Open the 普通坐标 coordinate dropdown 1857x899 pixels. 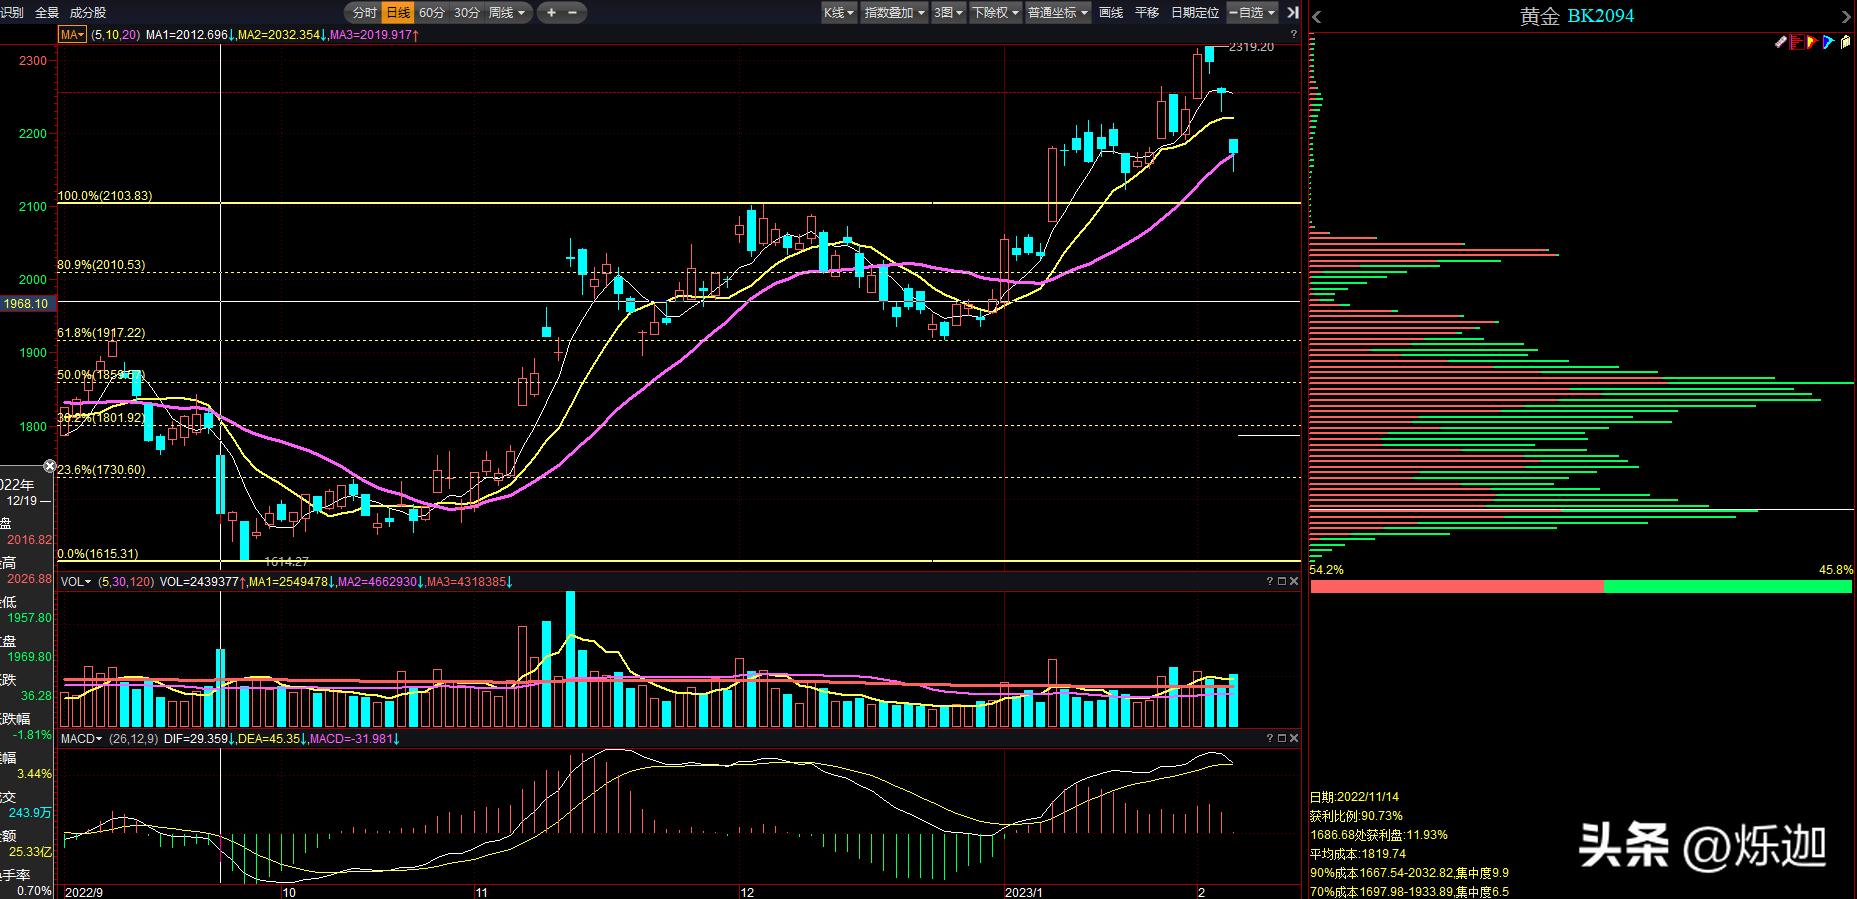[x=1058, y=13]
